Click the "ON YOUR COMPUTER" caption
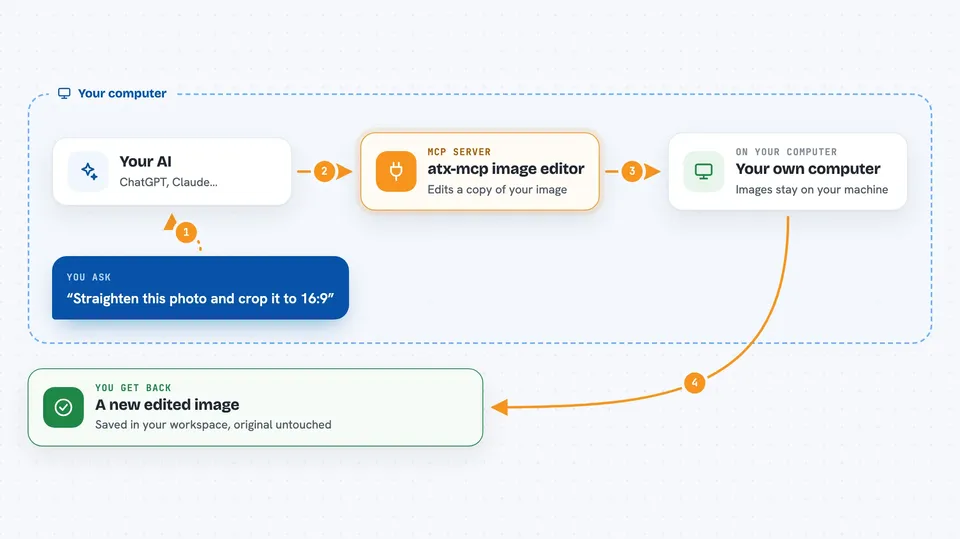 coord(786,152)
